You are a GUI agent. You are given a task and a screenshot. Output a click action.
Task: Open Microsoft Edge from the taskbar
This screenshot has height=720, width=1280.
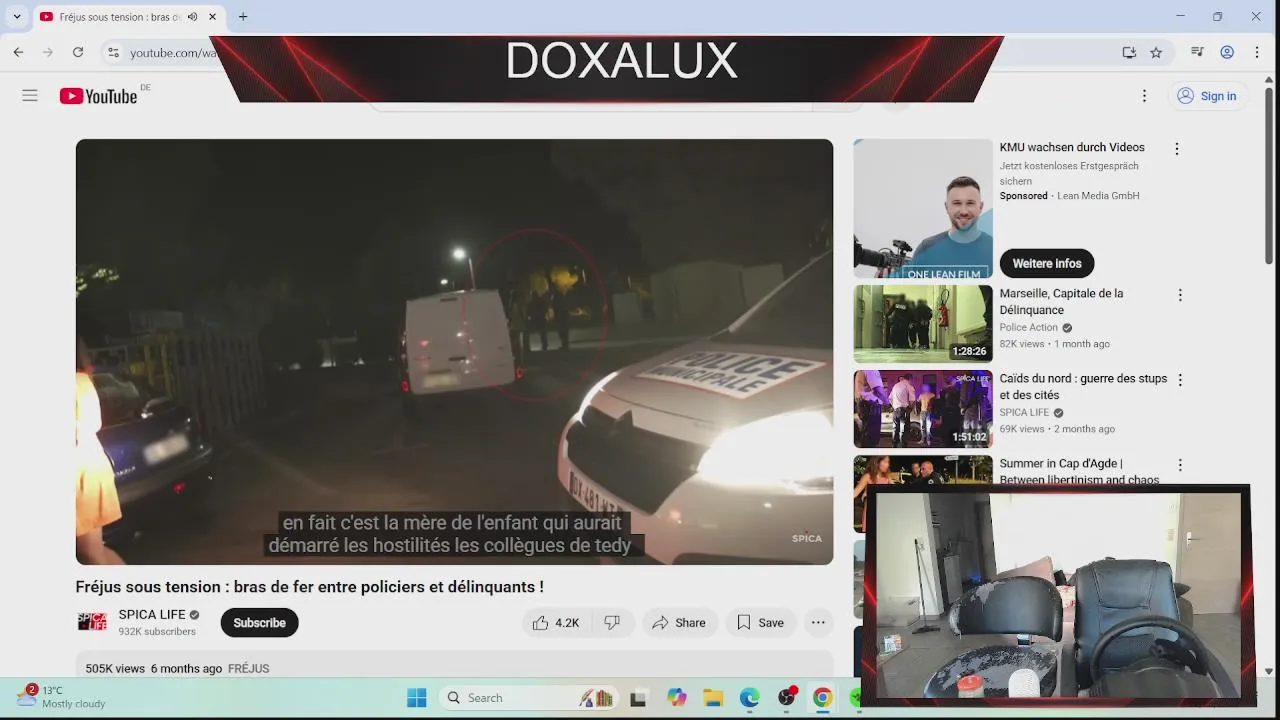click(749, 698)
